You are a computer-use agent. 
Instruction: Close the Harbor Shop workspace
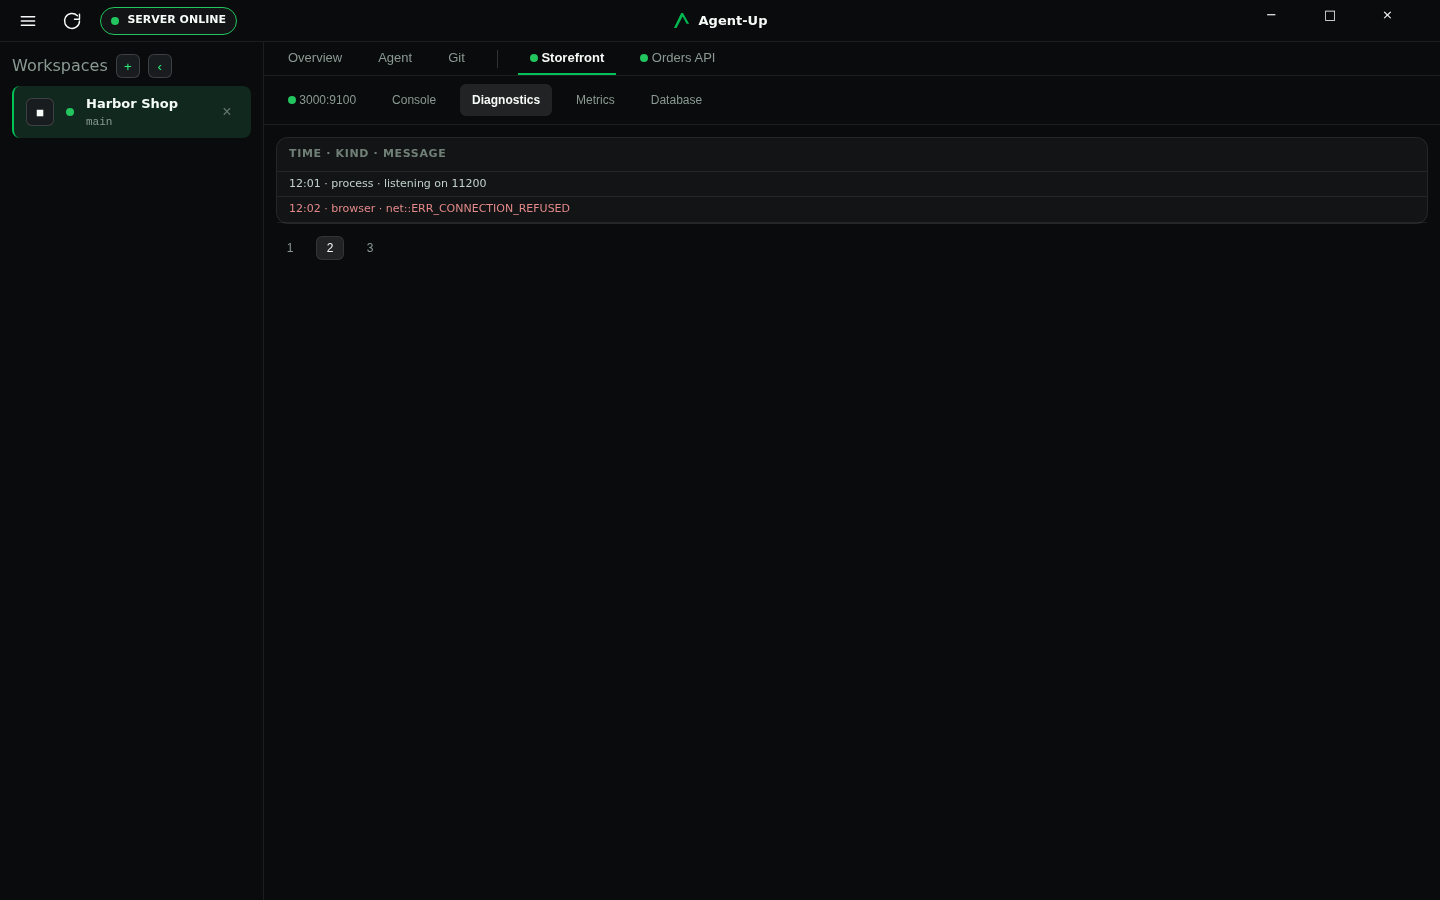227,112
